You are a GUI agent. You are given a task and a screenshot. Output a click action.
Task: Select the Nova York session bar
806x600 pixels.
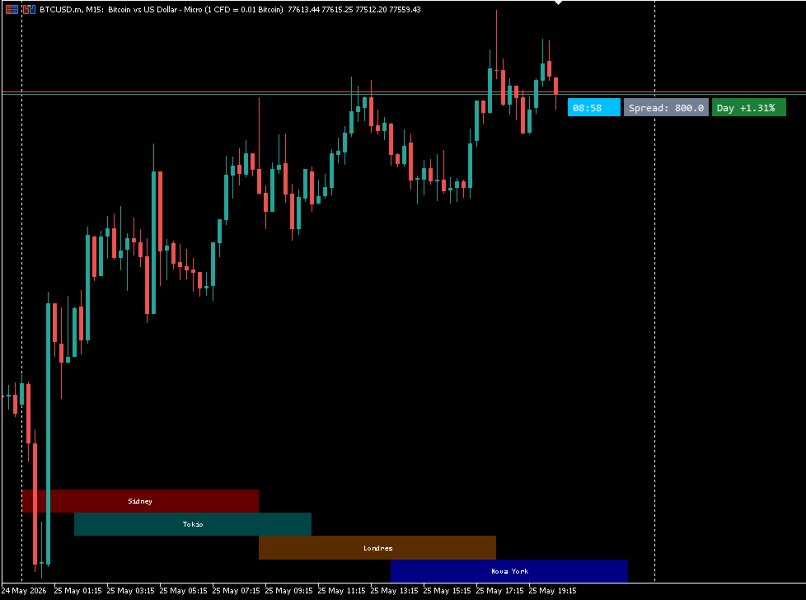click(509, 571)
